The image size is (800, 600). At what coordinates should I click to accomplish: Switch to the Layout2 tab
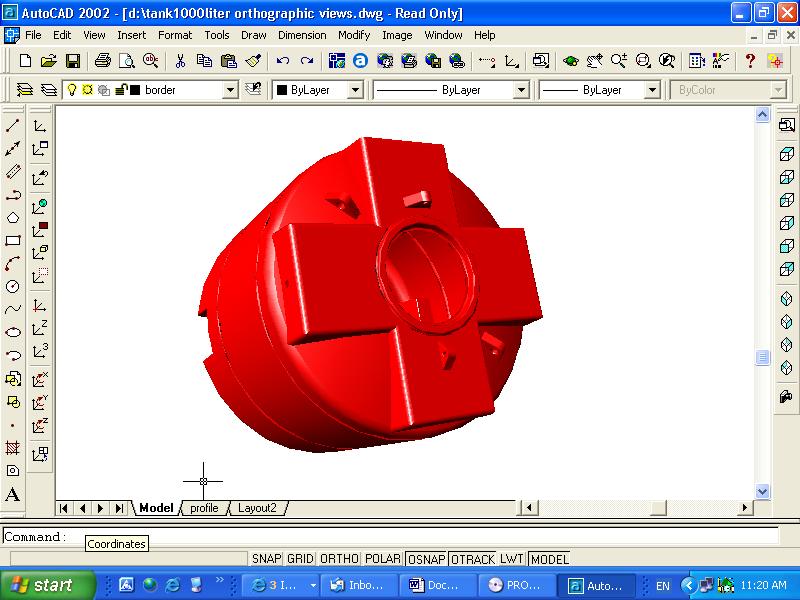pyautogui.click(x=257, y=508)
